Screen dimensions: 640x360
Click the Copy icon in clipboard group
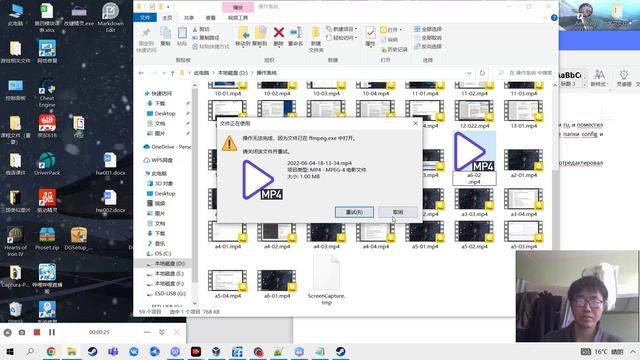tap(165, 33)
